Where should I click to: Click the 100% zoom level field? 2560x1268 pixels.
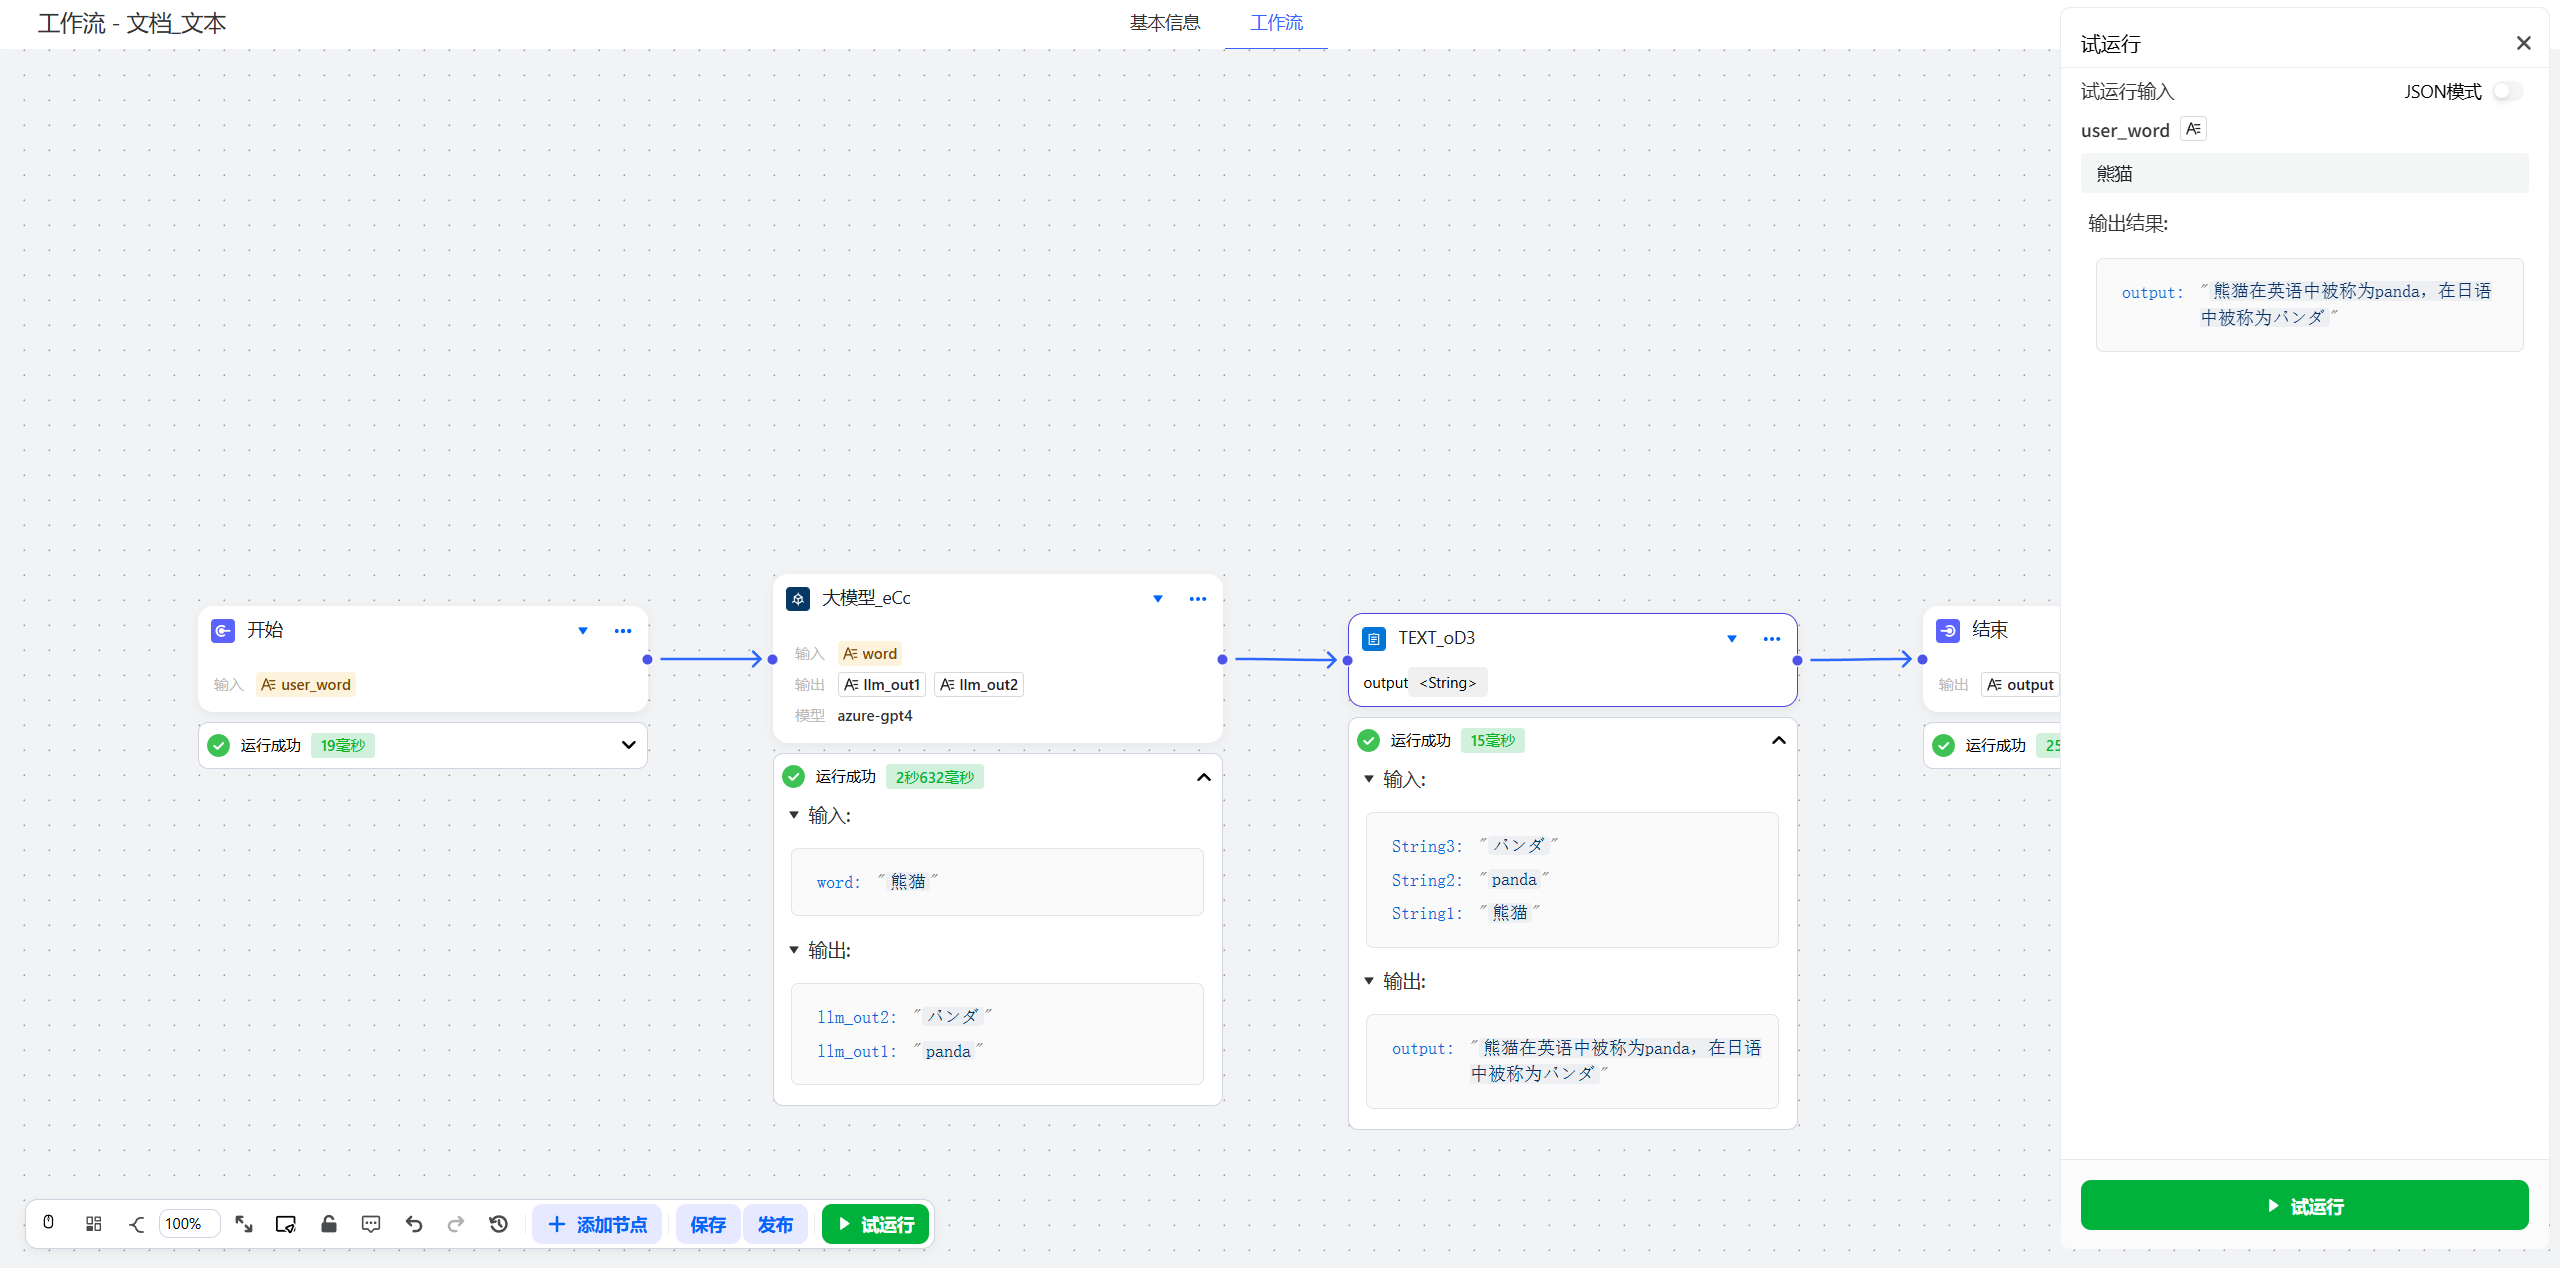point(187,1223)
